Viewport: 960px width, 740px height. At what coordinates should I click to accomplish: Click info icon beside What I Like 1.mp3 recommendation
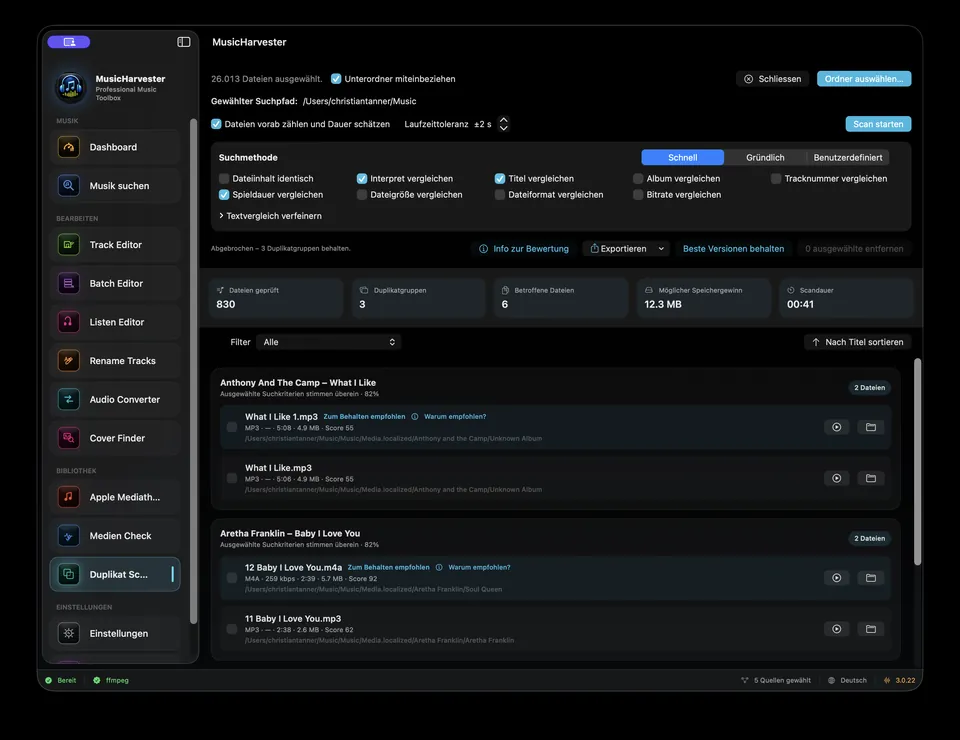click(x=414, y=417)
